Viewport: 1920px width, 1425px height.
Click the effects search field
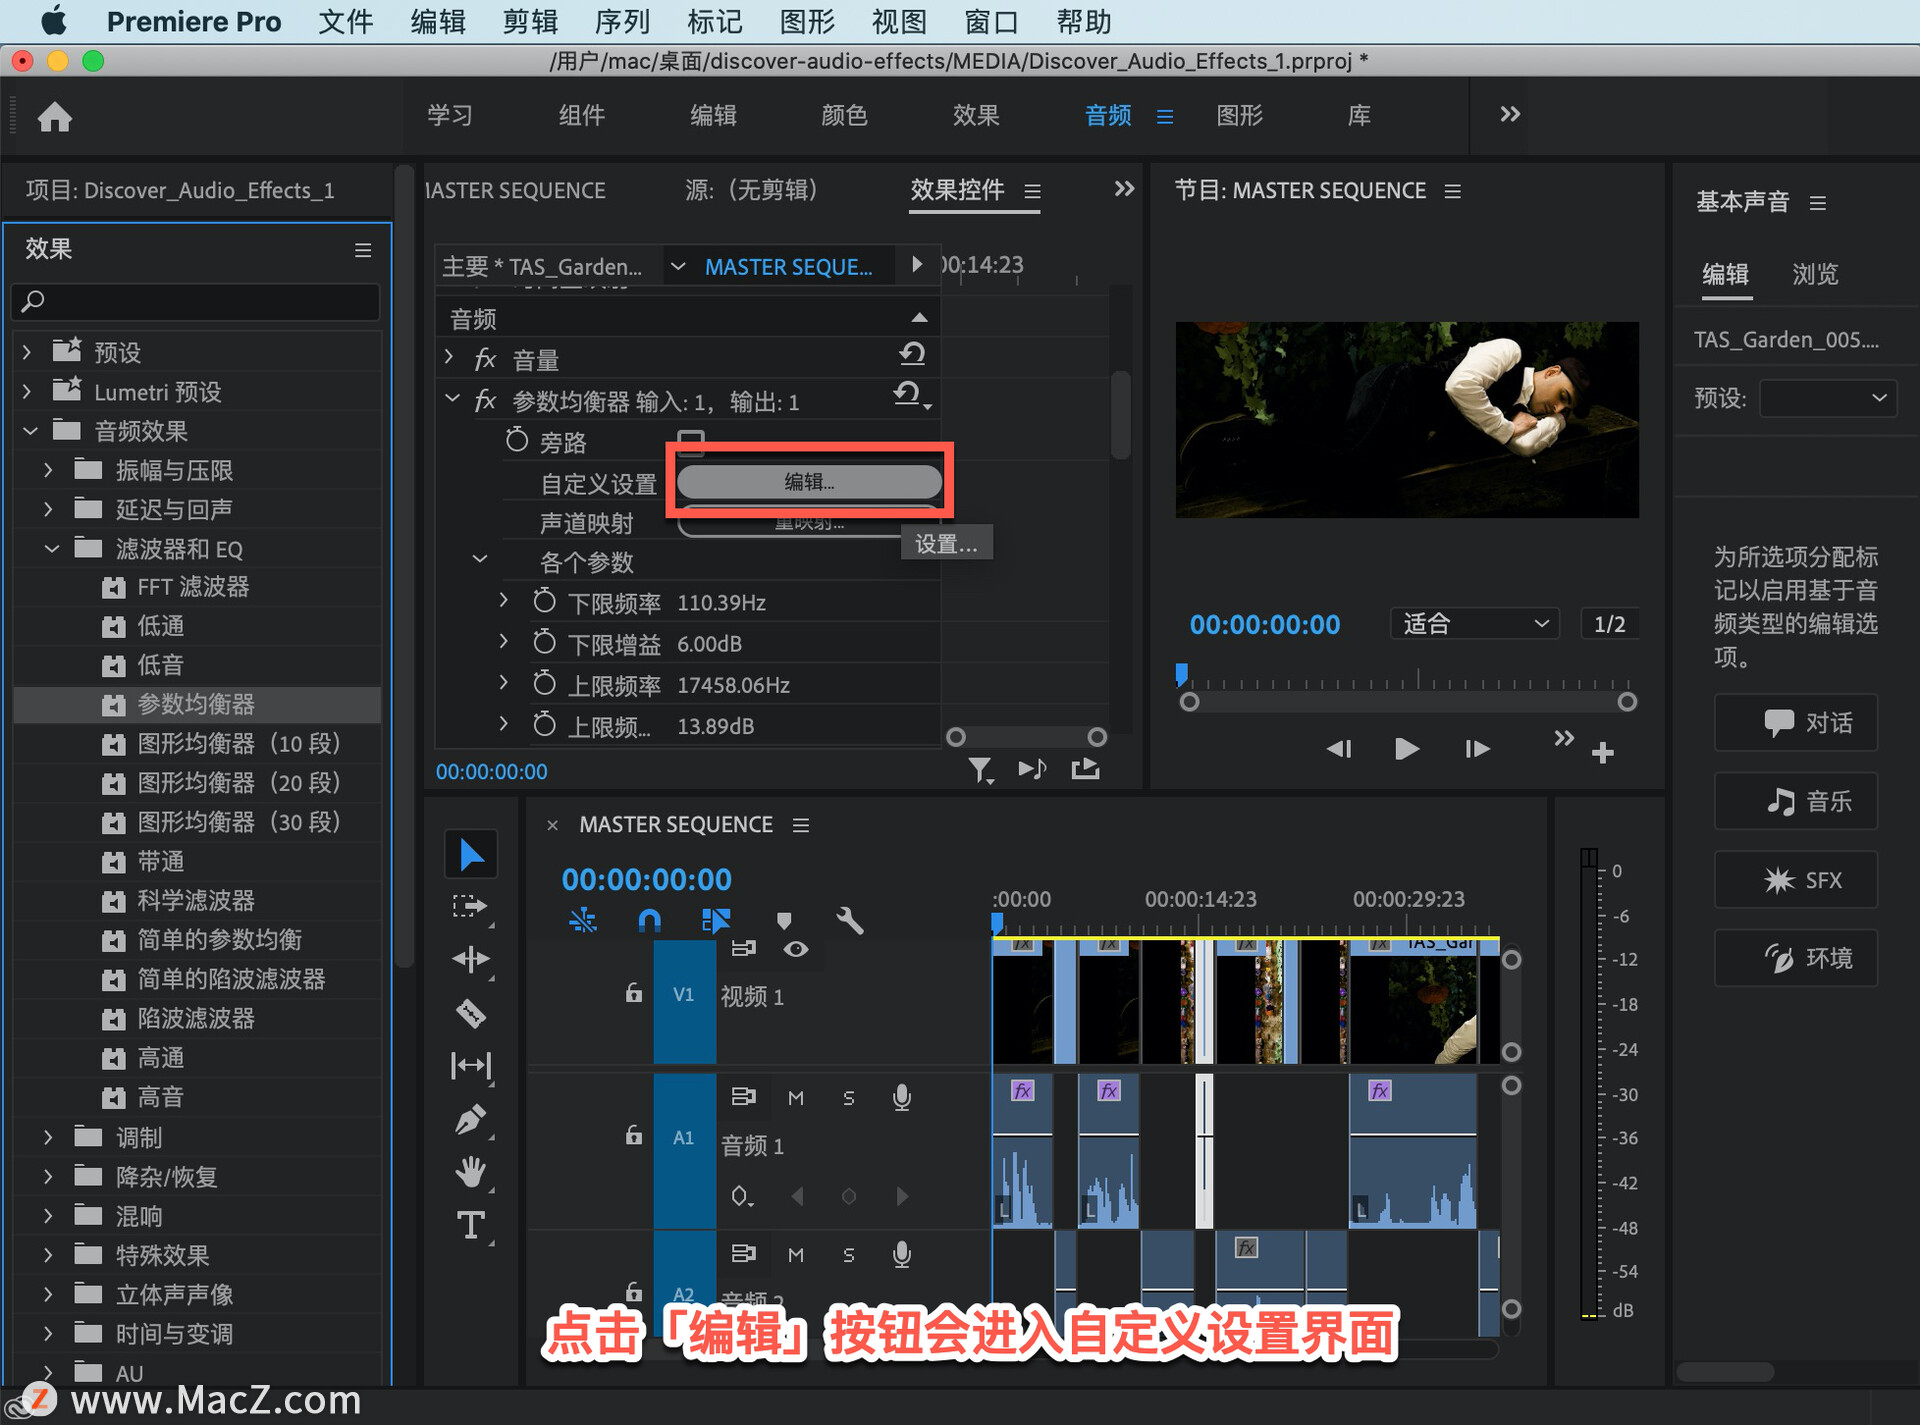pos(196,301)
